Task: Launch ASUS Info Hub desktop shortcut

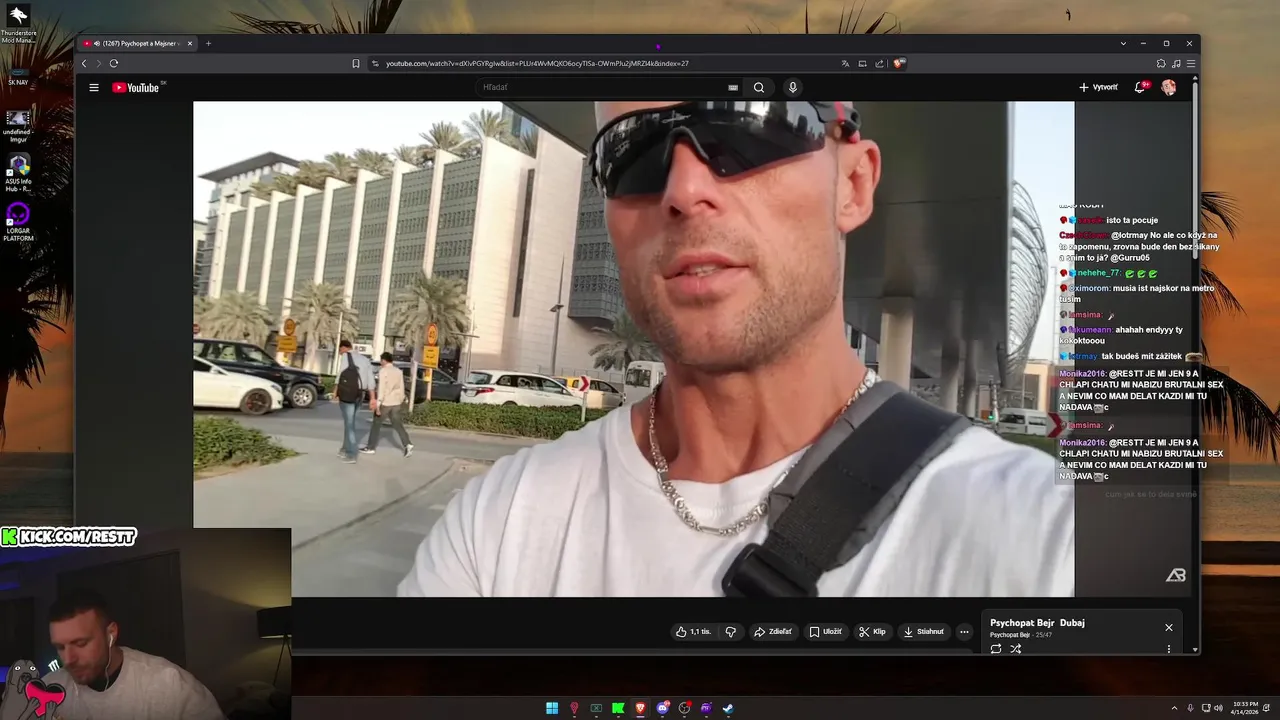Action: (18, 173)
